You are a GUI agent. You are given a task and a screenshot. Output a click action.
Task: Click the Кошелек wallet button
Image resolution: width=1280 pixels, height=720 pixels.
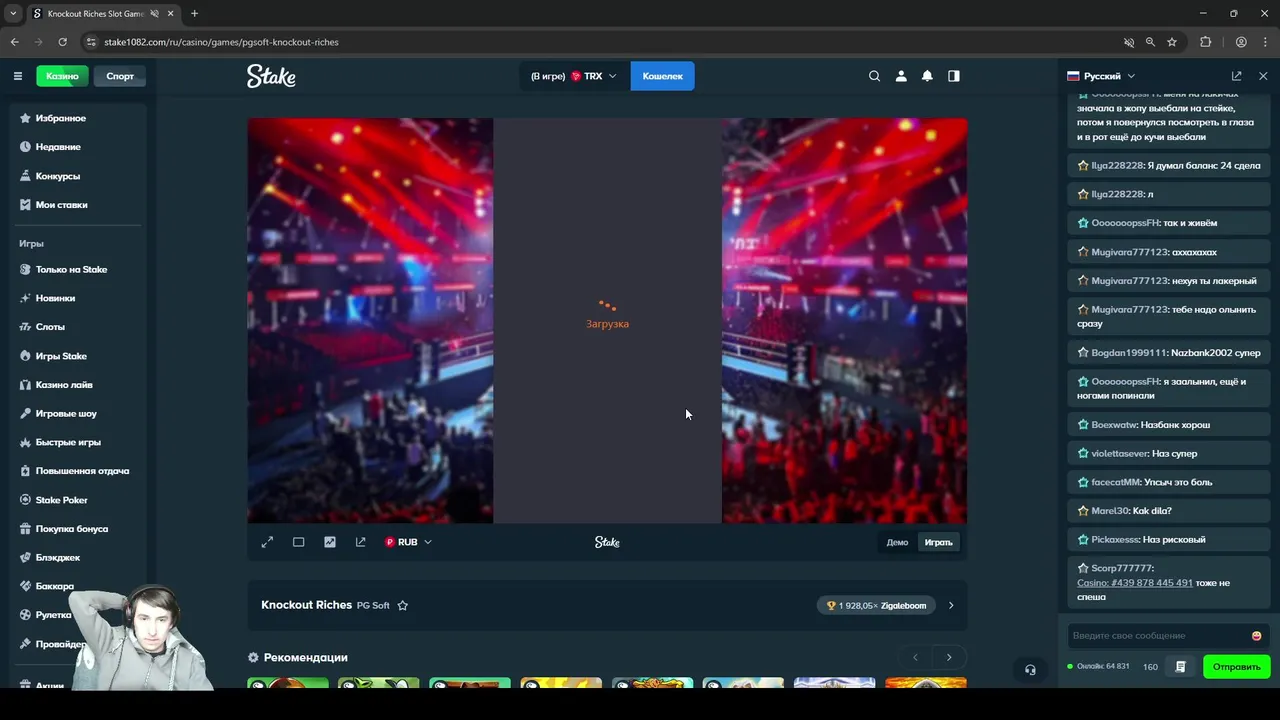pos(662,76)
